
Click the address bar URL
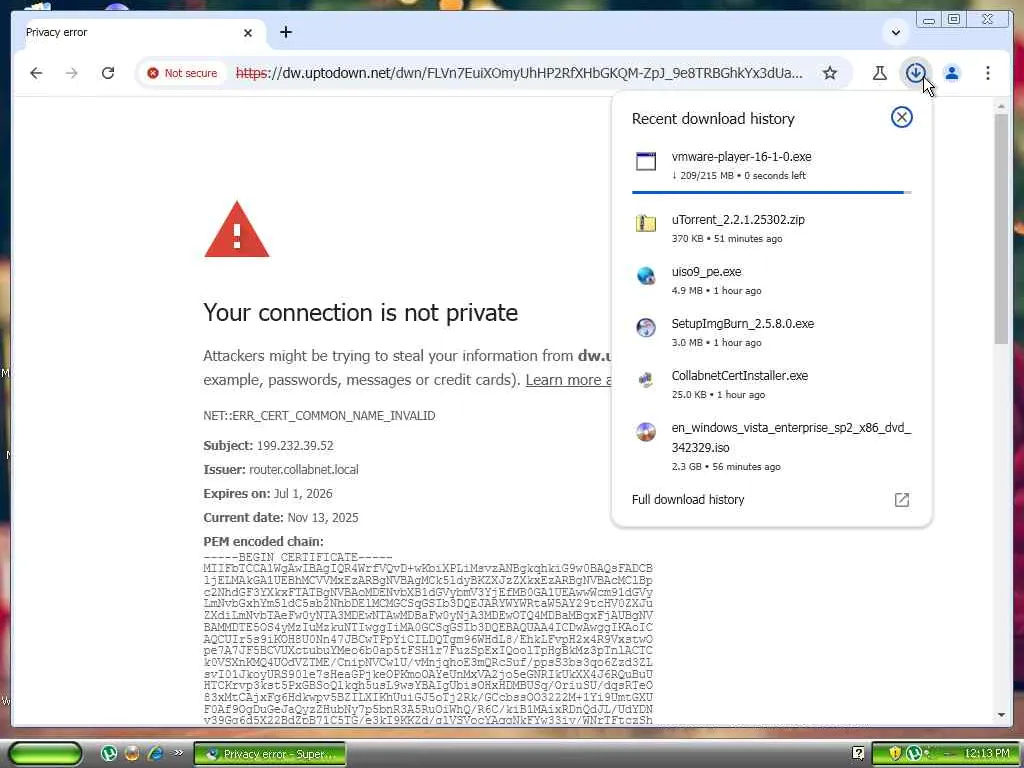click(x=519, y=73)
